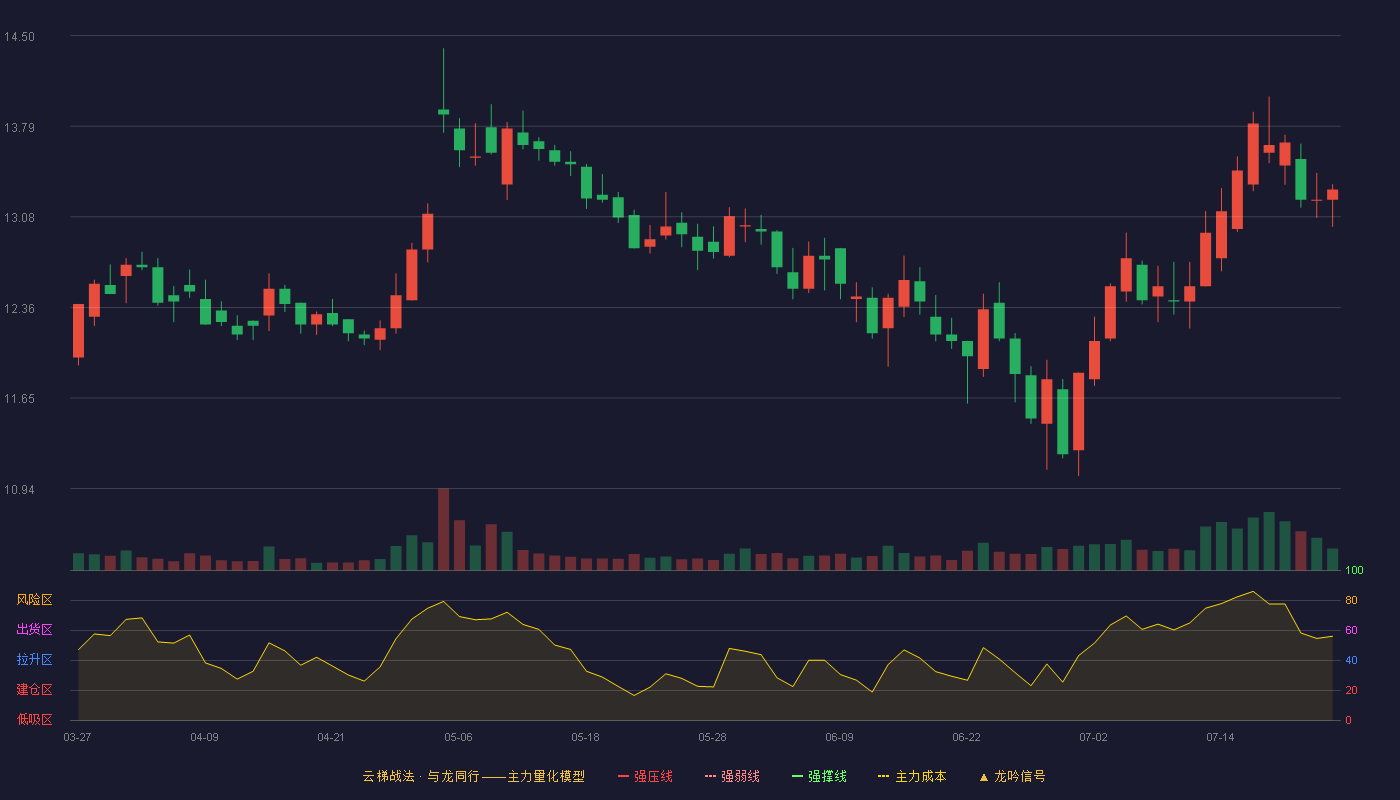The image size is (1400, 800).
Task: Click the 04-21 date label
Action: coord(331,737)
